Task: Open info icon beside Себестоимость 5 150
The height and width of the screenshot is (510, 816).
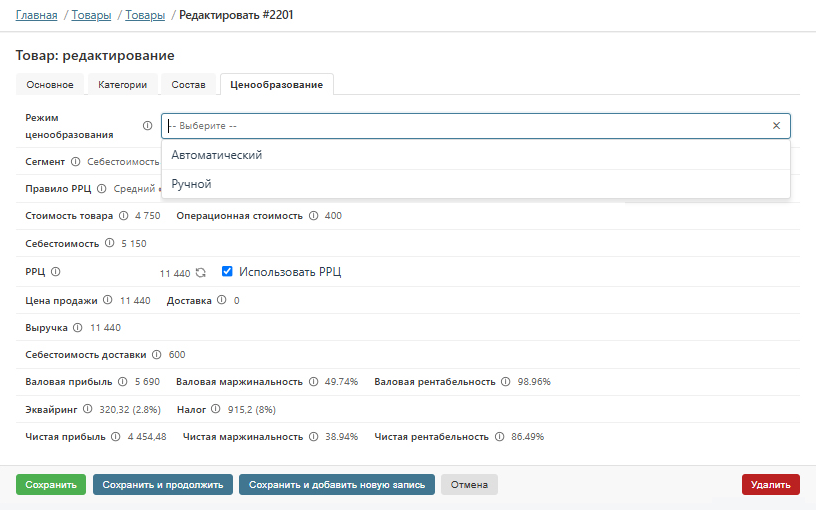Action: (x=109, y=243)
